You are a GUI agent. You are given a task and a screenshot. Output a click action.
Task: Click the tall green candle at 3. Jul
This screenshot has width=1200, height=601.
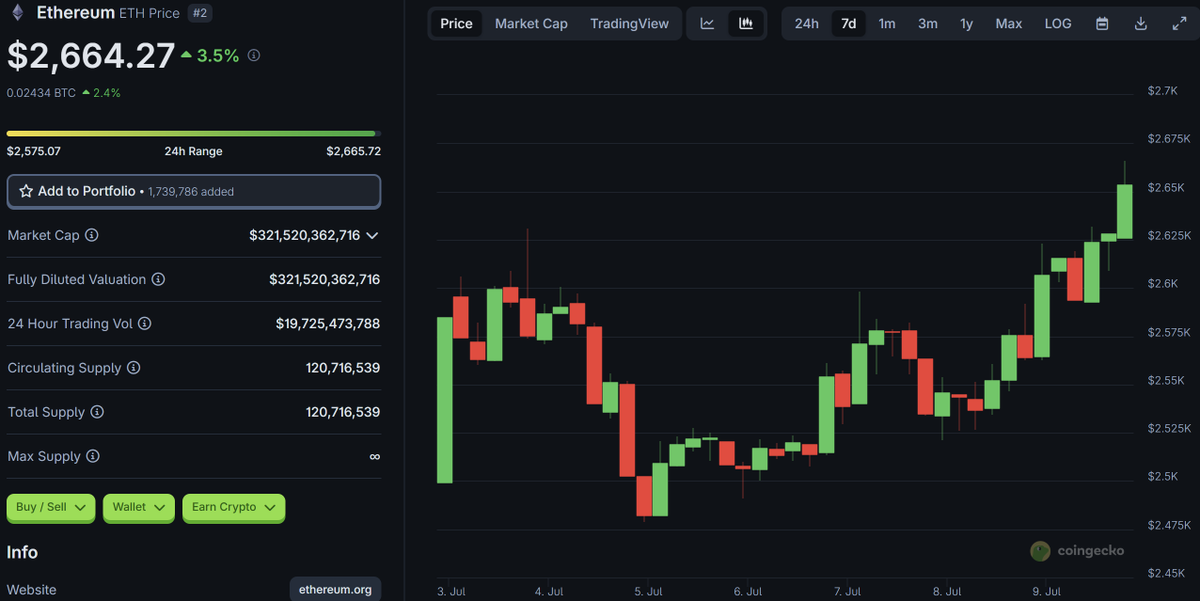tap(445, 400)
